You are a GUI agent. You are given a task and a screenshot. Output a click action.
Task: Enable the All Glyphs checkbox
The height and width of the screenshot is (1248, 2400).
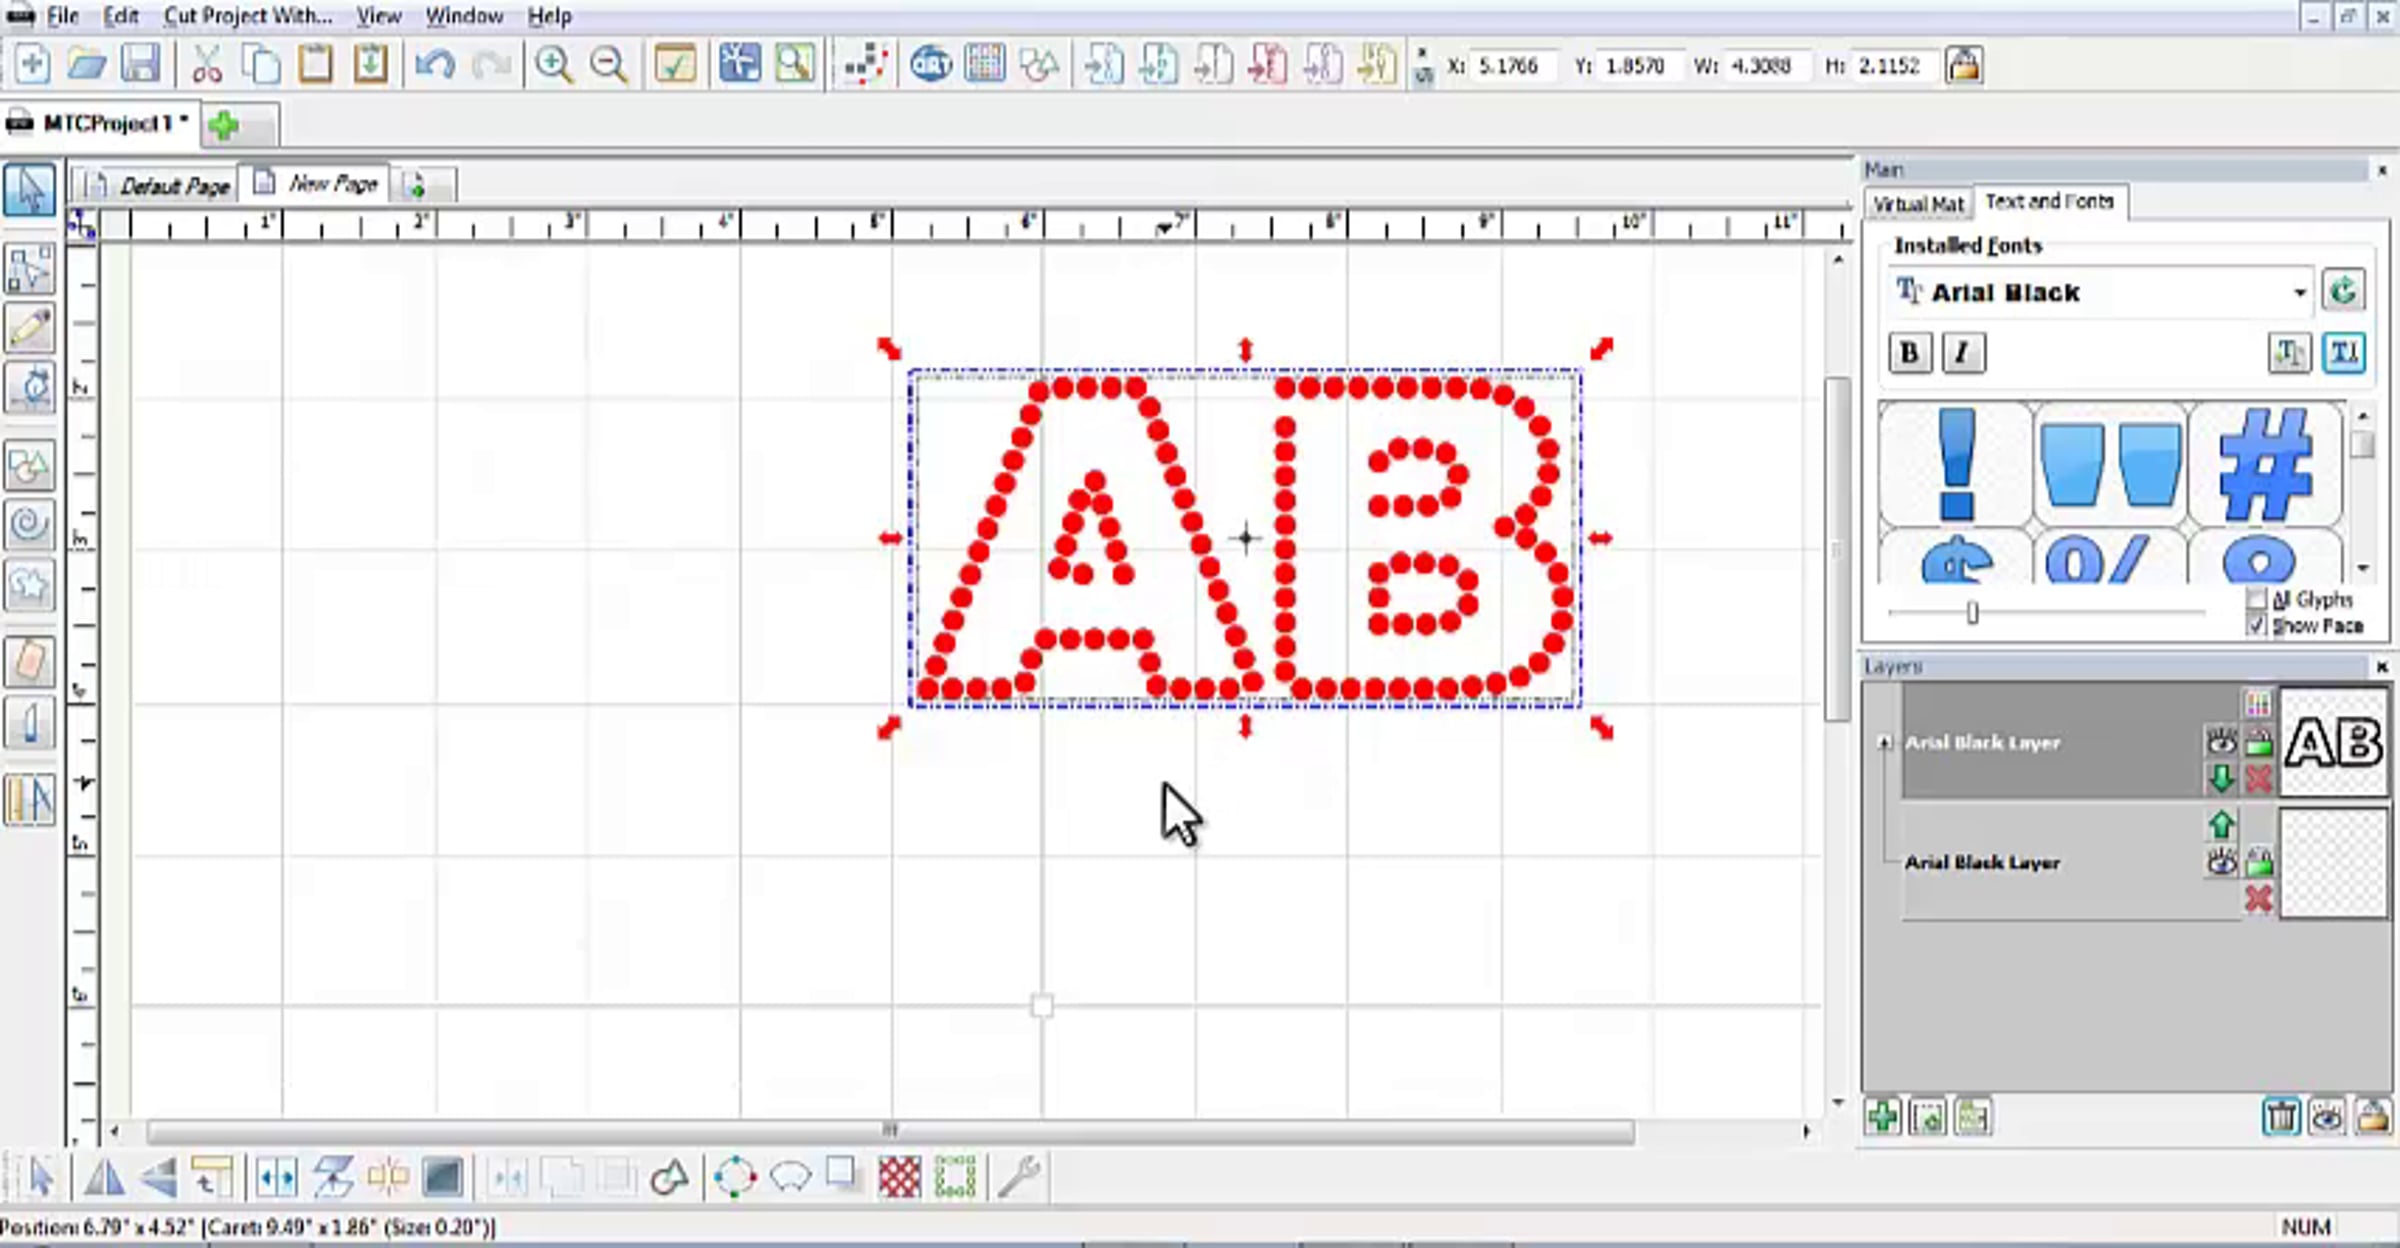[2256, 599]
